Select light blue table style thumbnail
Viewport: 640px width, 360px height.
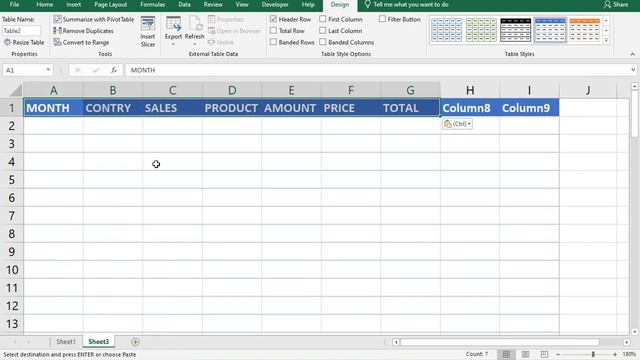click(x=447, y=30)
